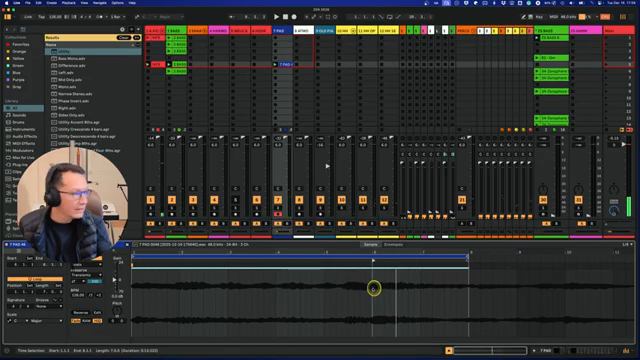Click the clip Reverse button

(x=81, y=313)
